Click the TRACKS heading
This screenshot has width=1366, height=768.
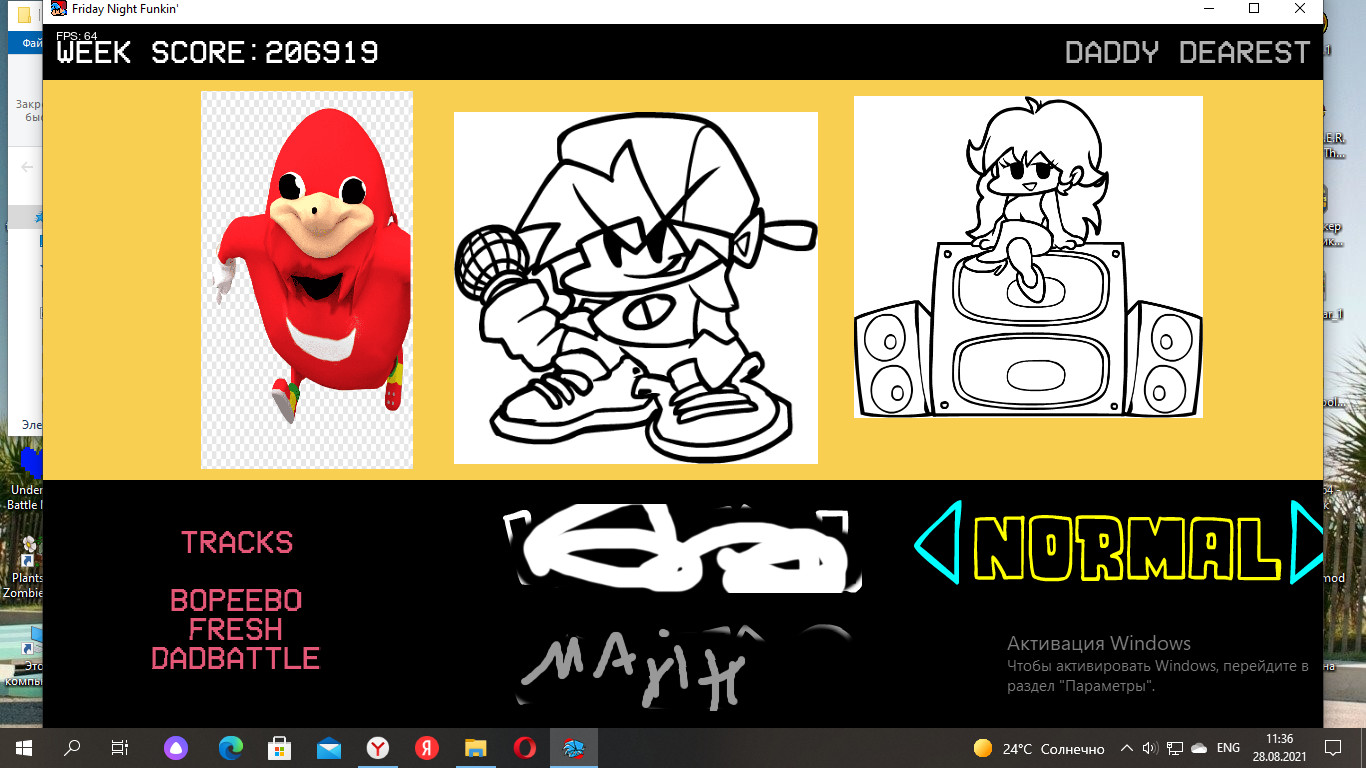(237, 542)
